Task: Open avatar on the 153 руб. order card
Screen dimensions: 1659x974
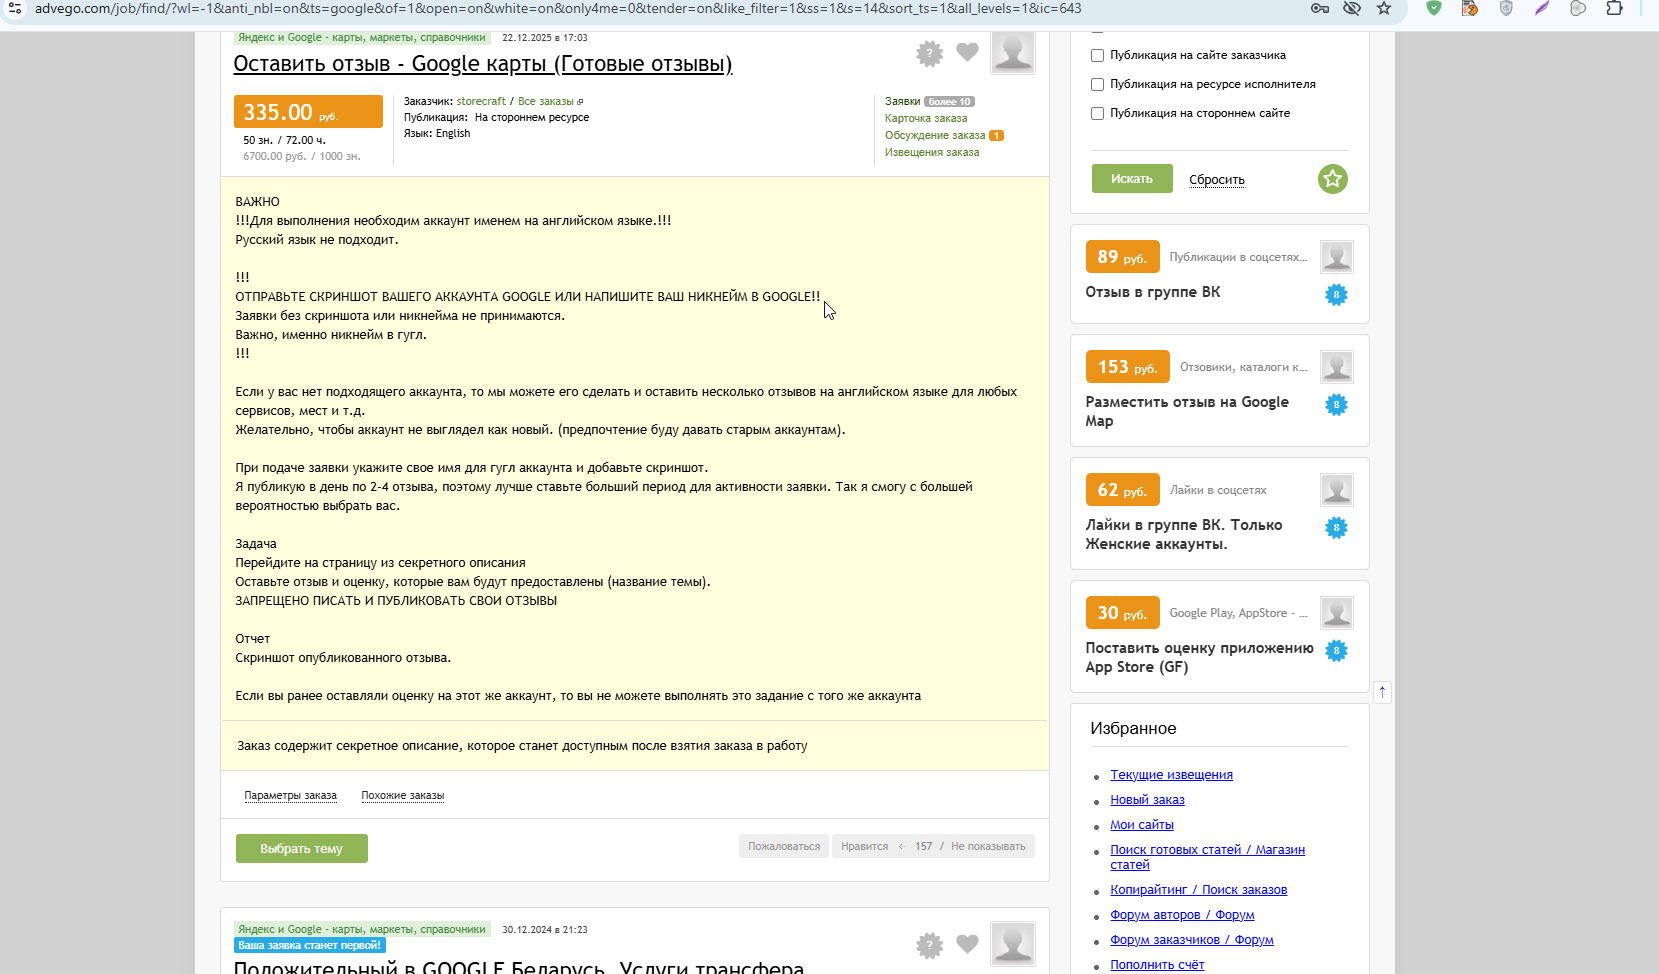Action: tap(1337, 367)
